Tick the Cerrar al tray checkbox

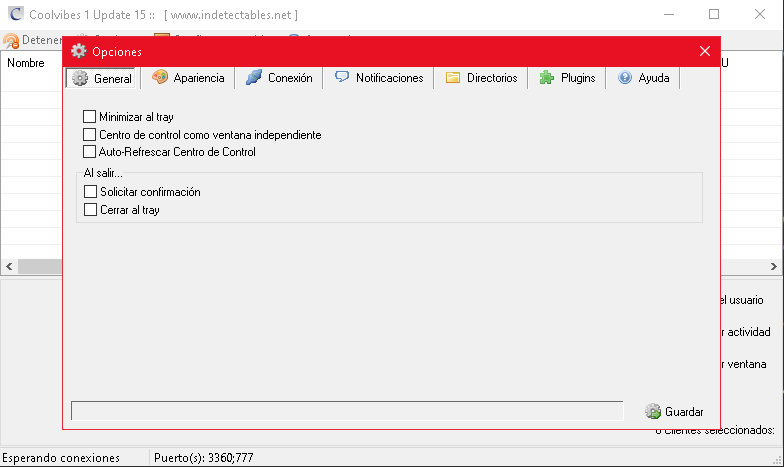(x=91, y=210)
